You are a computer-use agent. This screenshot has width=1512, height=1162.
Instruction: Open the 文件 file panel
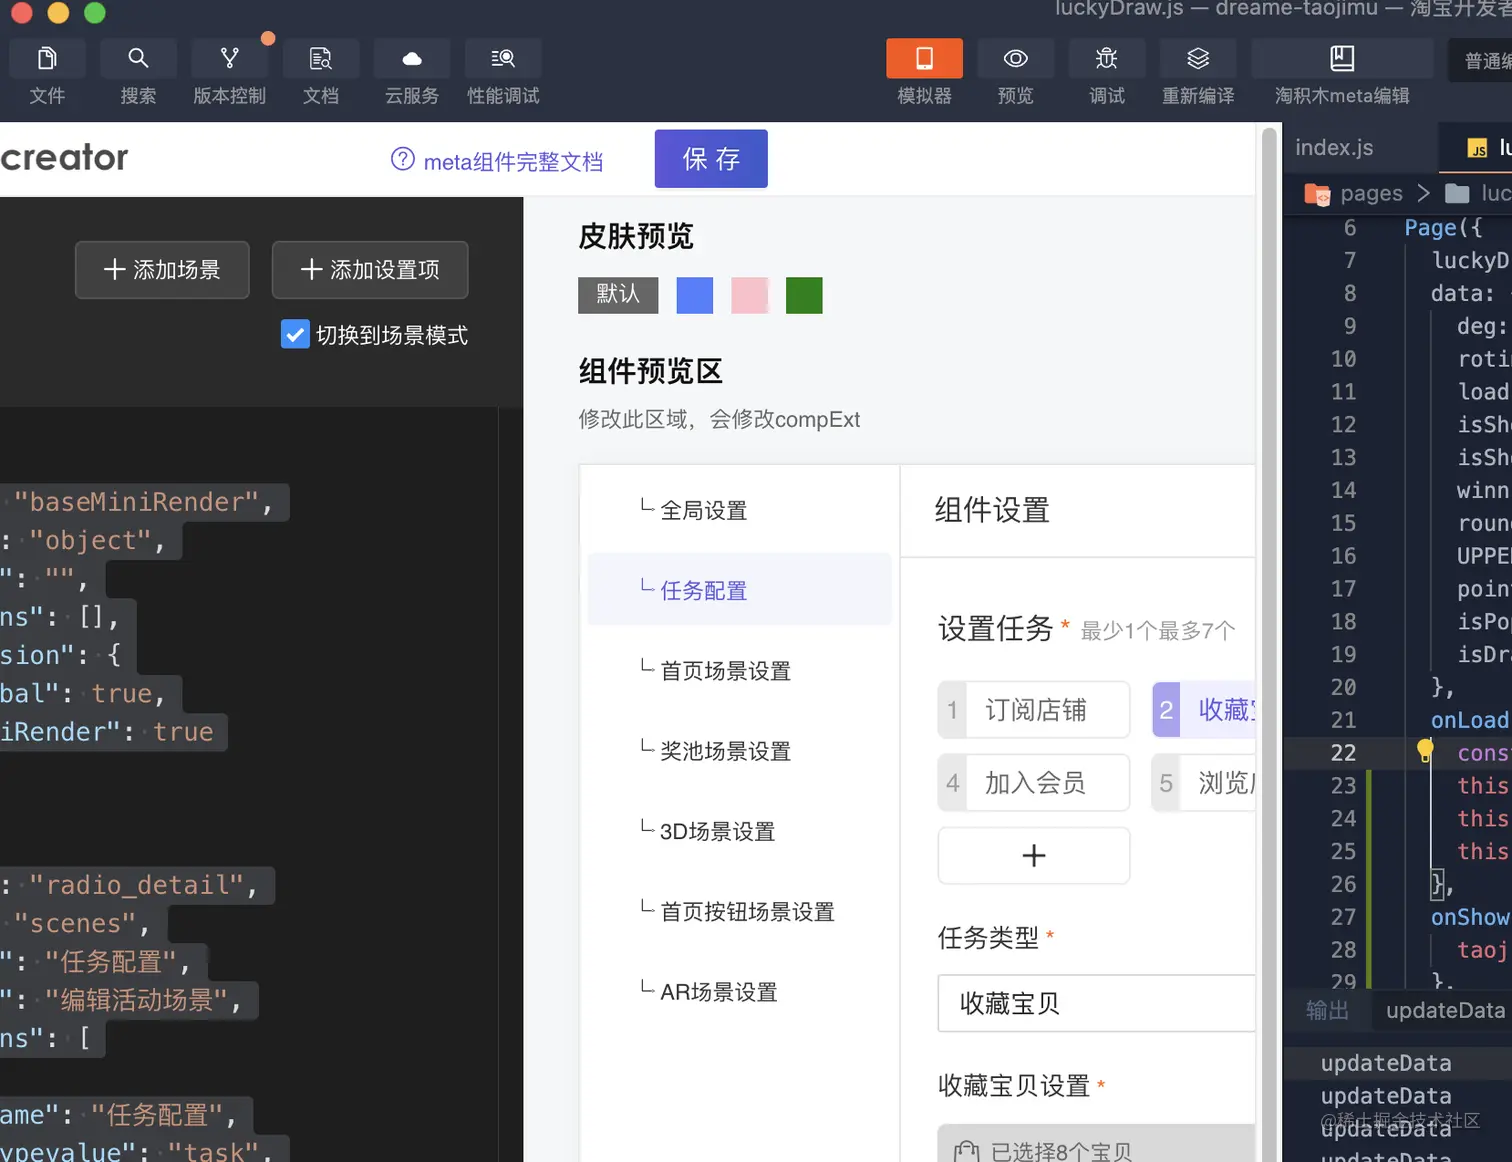point(47,72)
